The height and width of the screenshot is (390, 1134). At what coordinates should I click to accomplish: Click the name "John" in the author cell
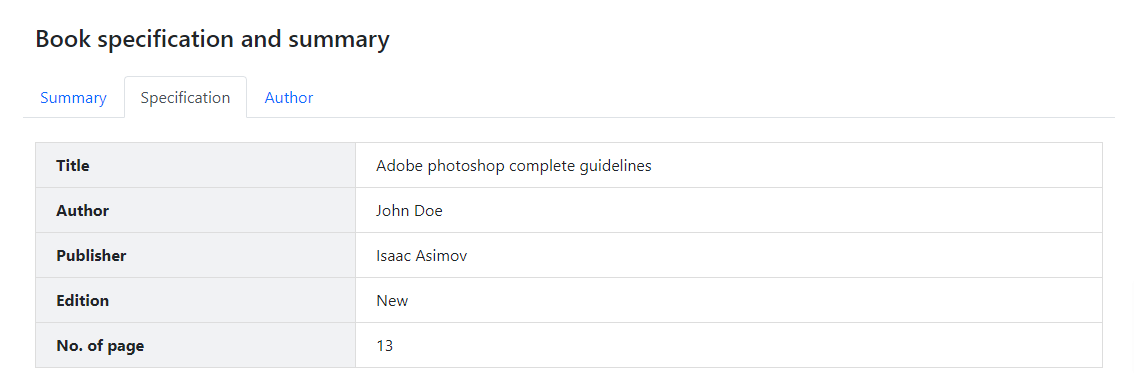393,211
